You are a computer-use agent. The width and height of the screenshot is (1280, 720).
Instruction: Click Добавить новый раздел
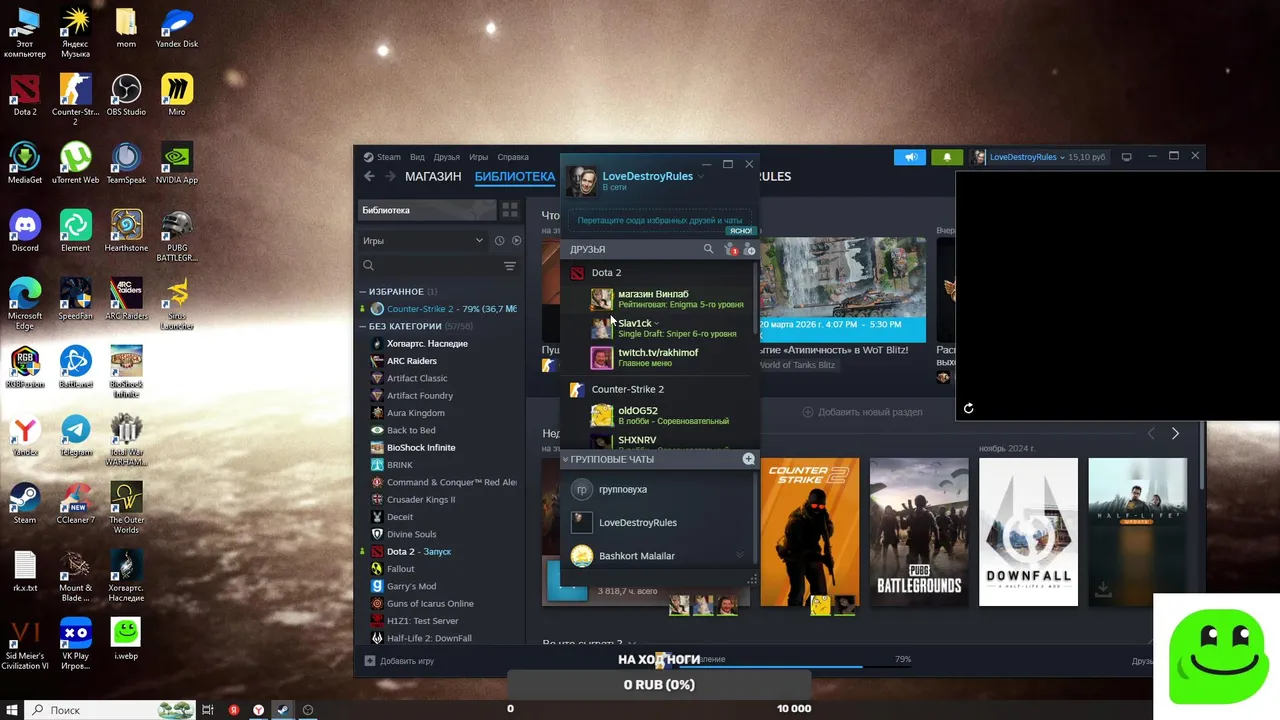(x=861, y=412)
